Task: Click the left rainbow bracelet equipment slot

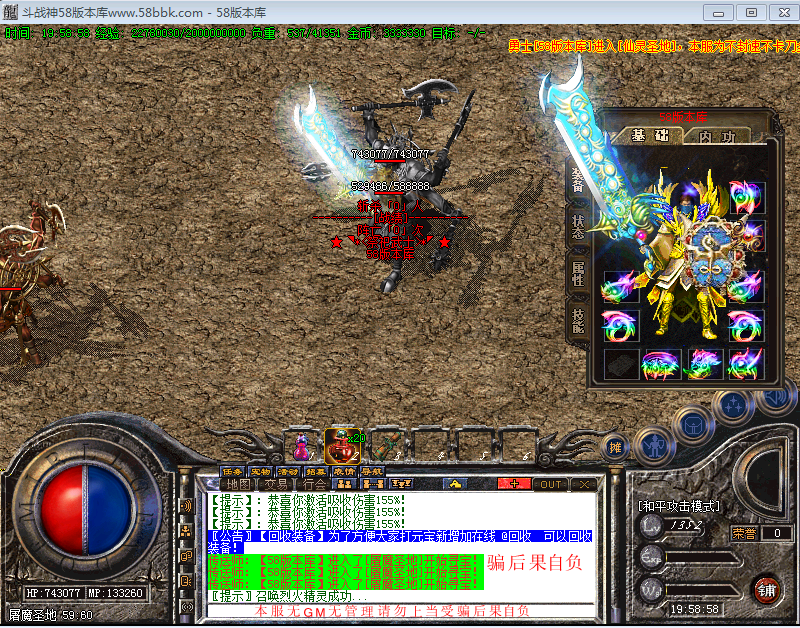Action: (x=620, y=287)
